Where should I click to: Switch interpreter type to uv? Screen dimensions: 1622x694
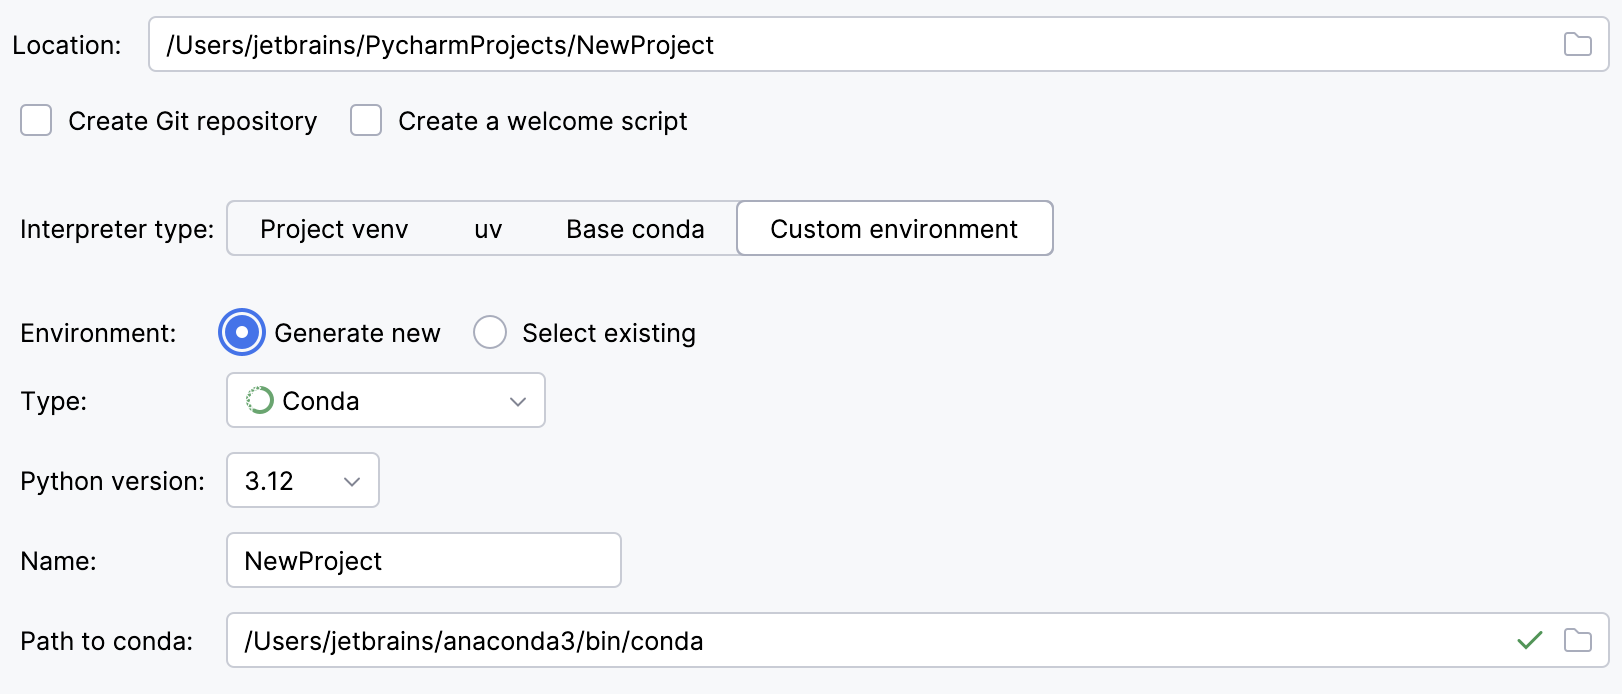(x=488, y=228)
